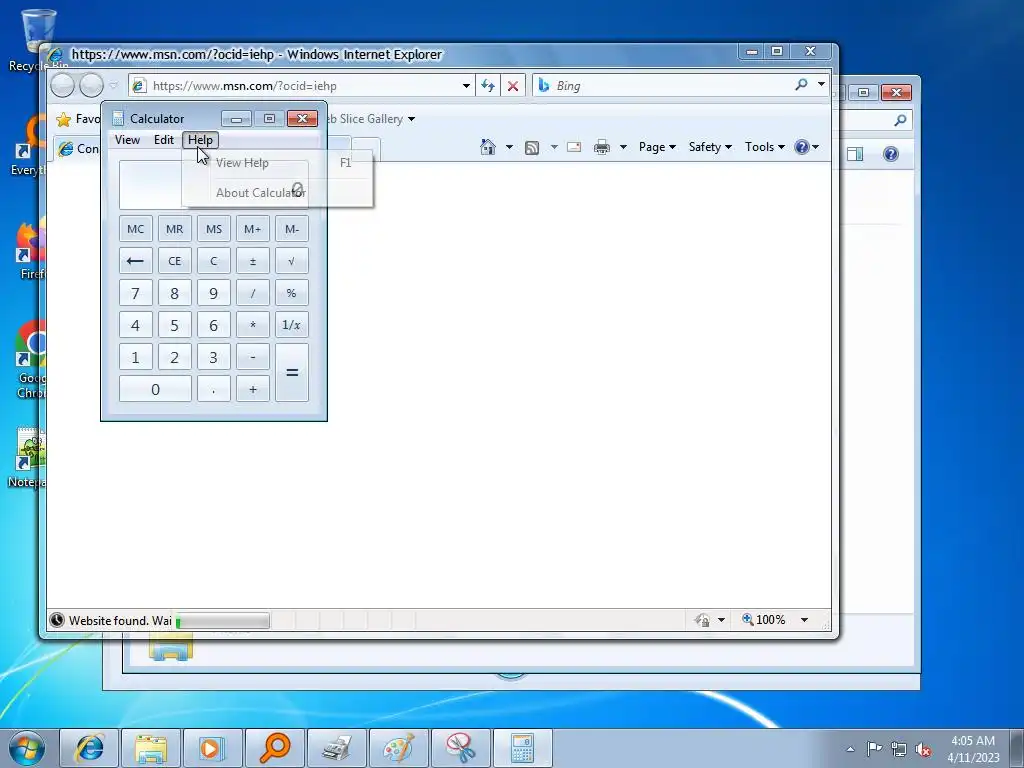Viewport: 1024px width, 768px height.
Task: Open the Page dropdown menu
Action: 657,147
